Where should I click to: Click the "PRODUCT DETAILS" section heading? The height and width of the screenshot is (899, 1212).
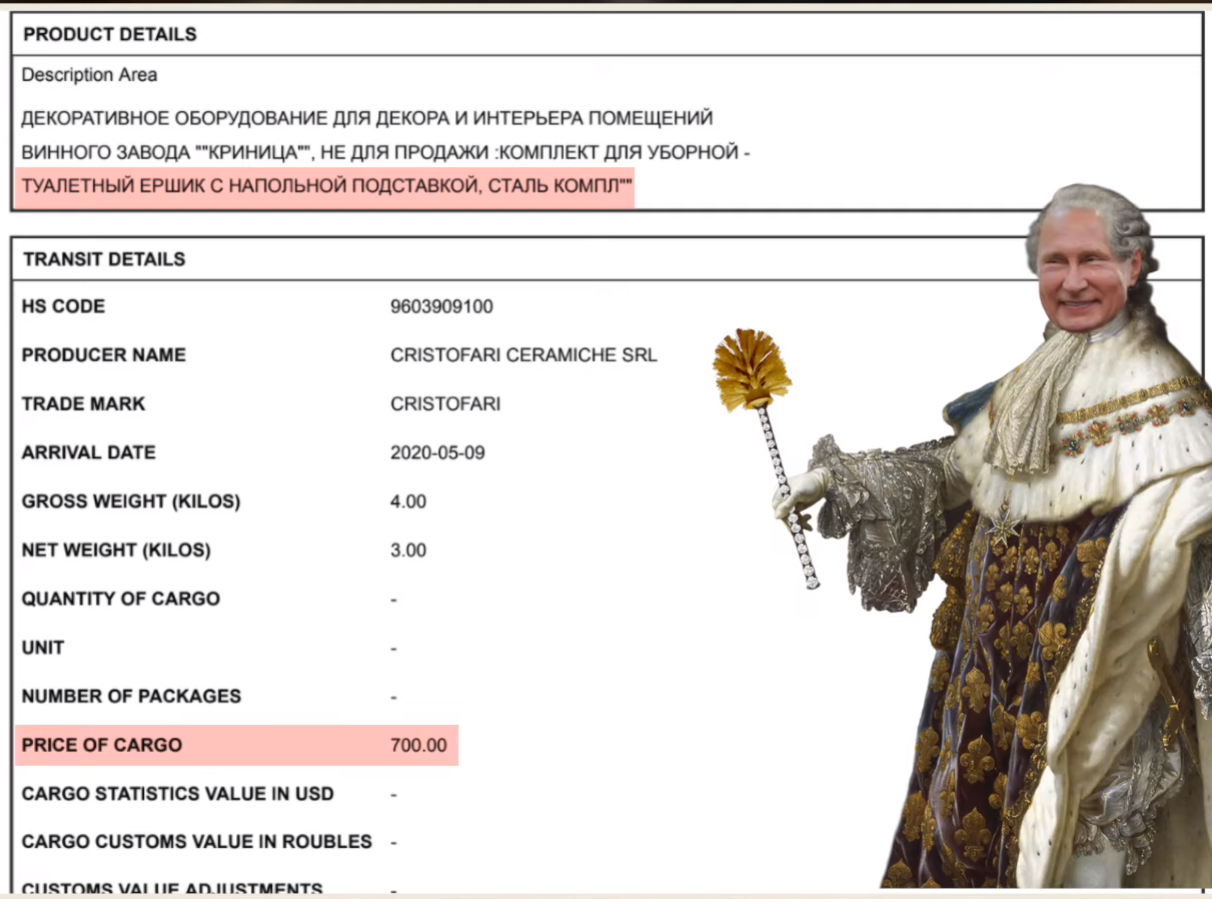tap(110, 34)
